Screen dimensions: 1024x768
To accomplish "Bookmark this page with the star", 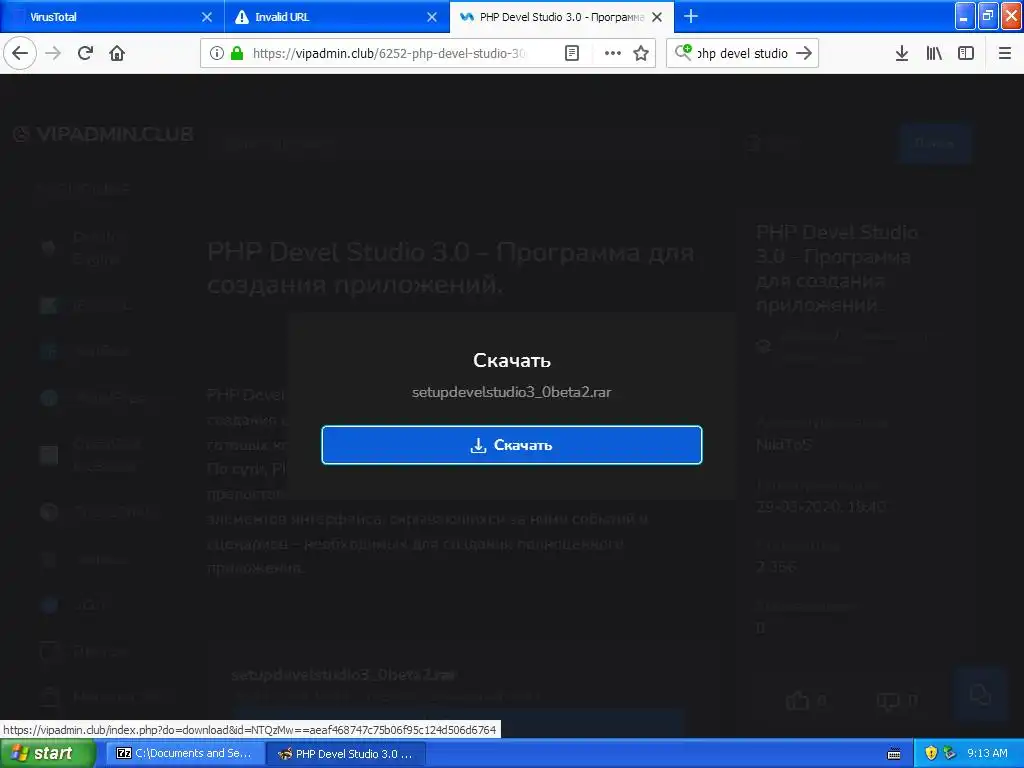I will coord(641,53).
